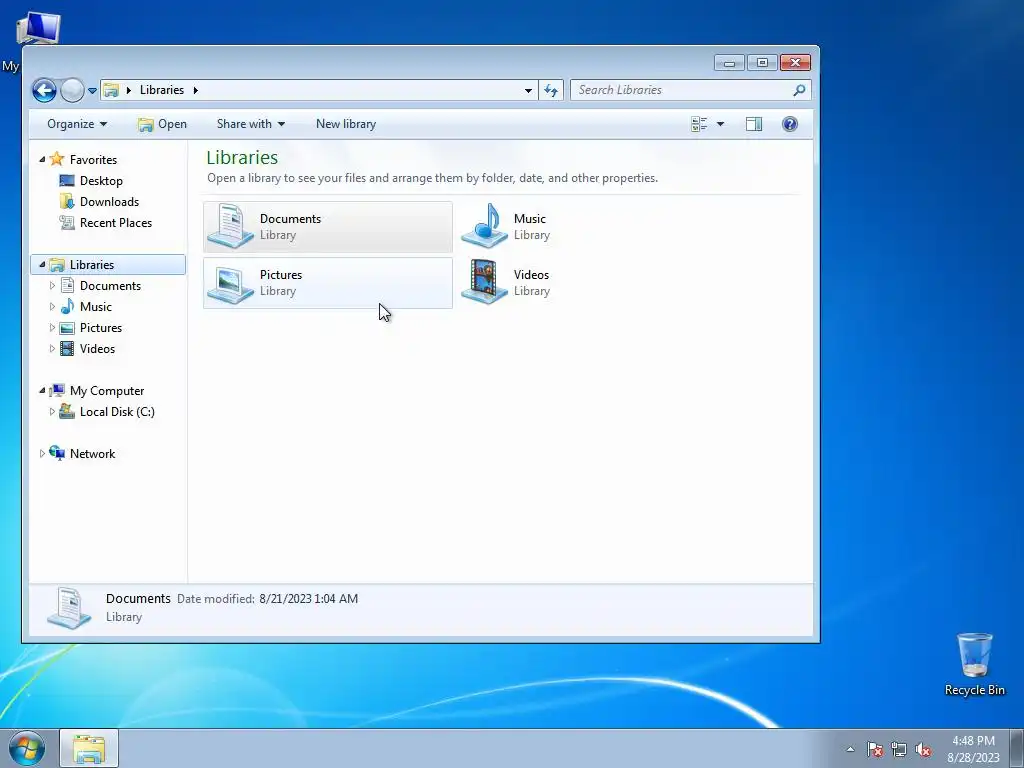Viewport: 1024px width, 768px height.
Task: Click the greyed Forward arrow button
Action: (x=72, y=90)
